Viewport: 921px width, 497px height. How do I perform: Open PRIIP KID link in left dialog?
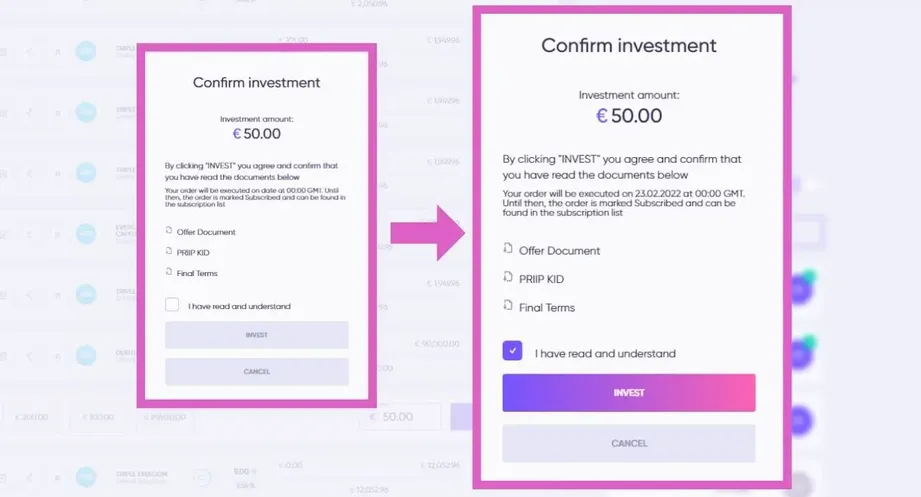pyautogui.click(x=193, y=253)
